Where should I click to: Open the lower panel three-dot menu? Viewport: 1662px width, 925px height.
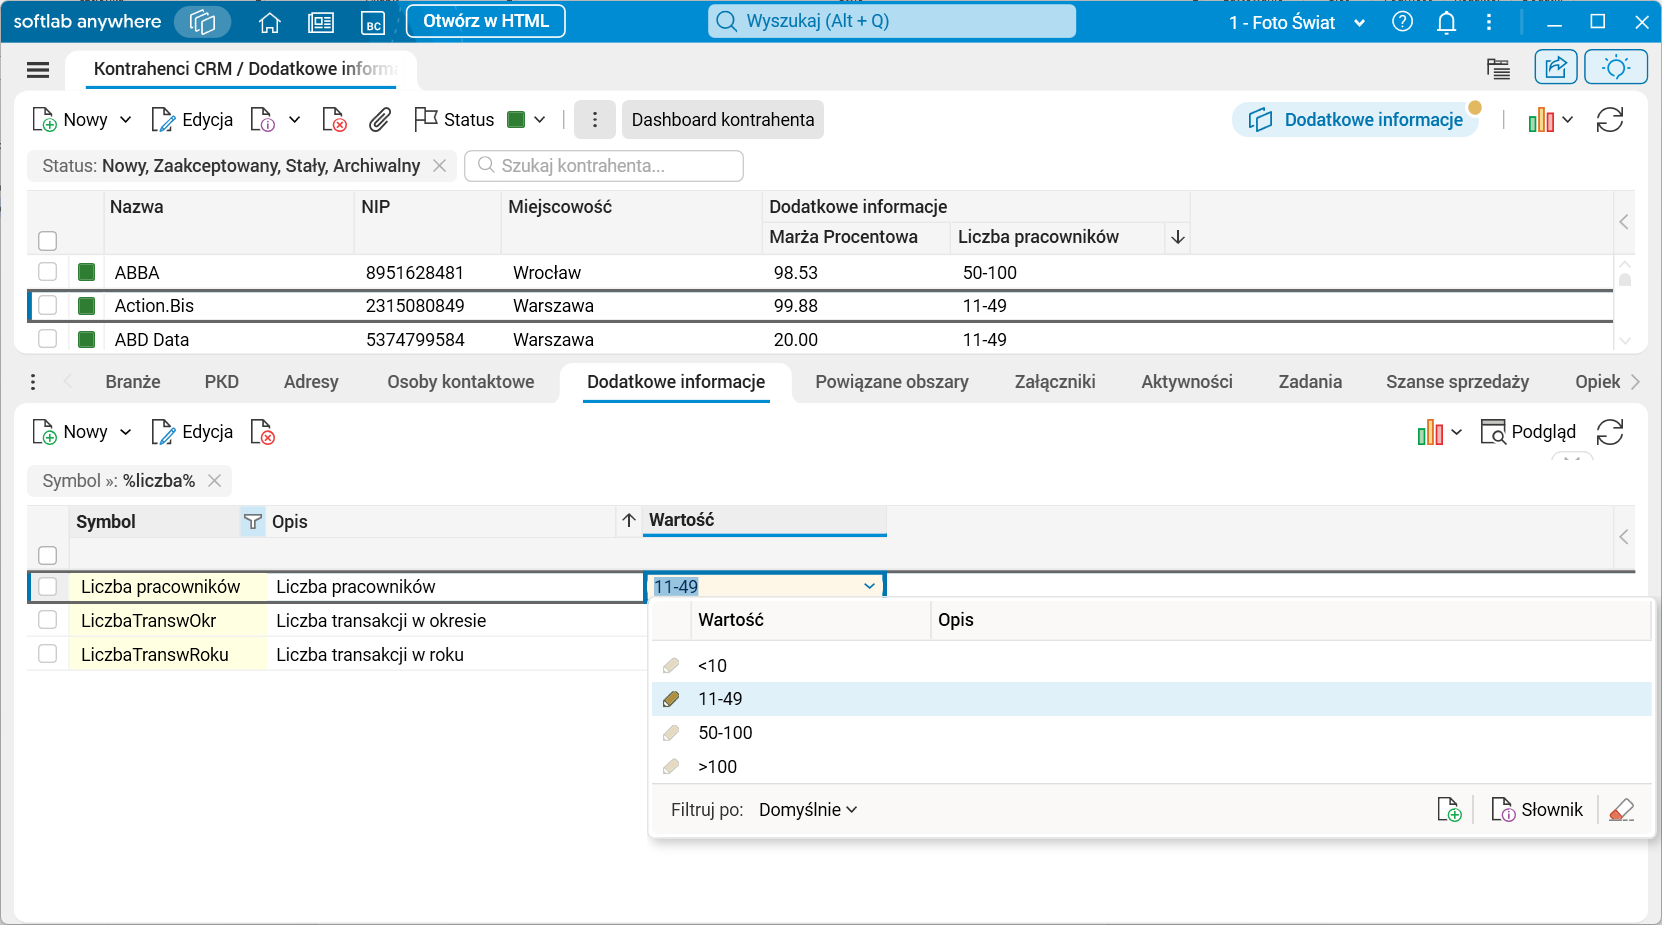(x=33, y=382)
